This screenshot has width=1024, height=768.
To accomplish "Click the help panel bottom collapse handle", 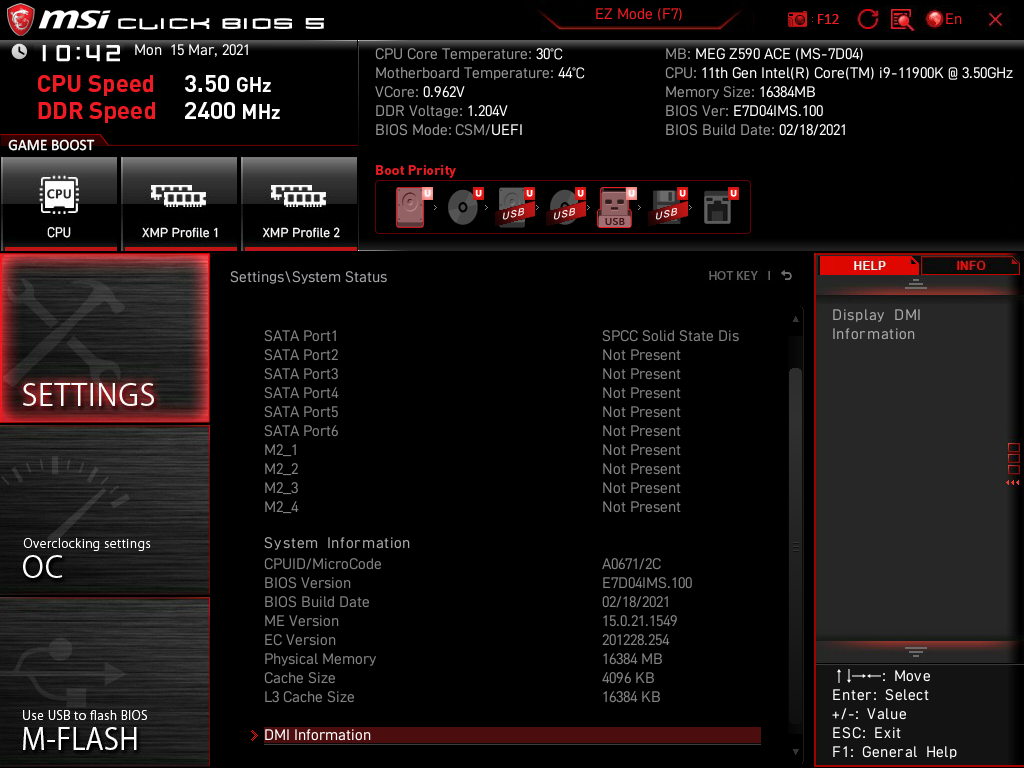I will (916, 652).
